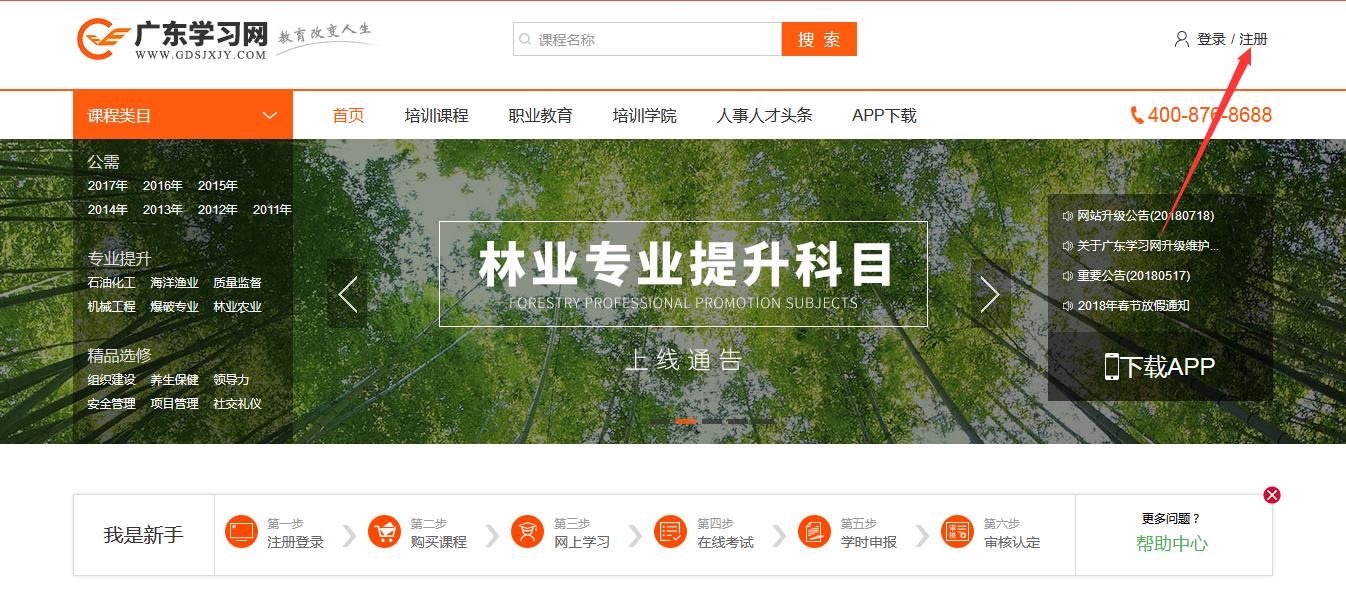Go to the previous banner slide arrow
This screenshot has height=606, width=1346.
tap(347, 294)
